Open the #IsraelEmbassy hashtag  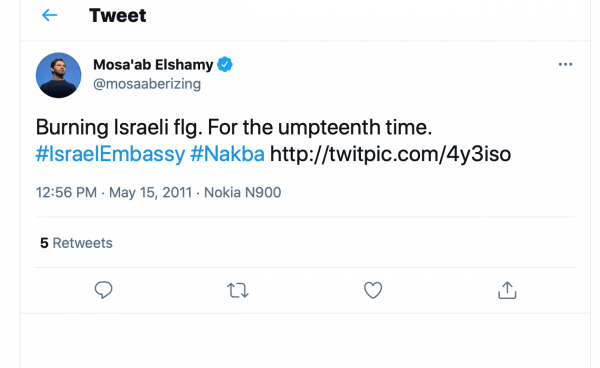(x=110, y=154)
